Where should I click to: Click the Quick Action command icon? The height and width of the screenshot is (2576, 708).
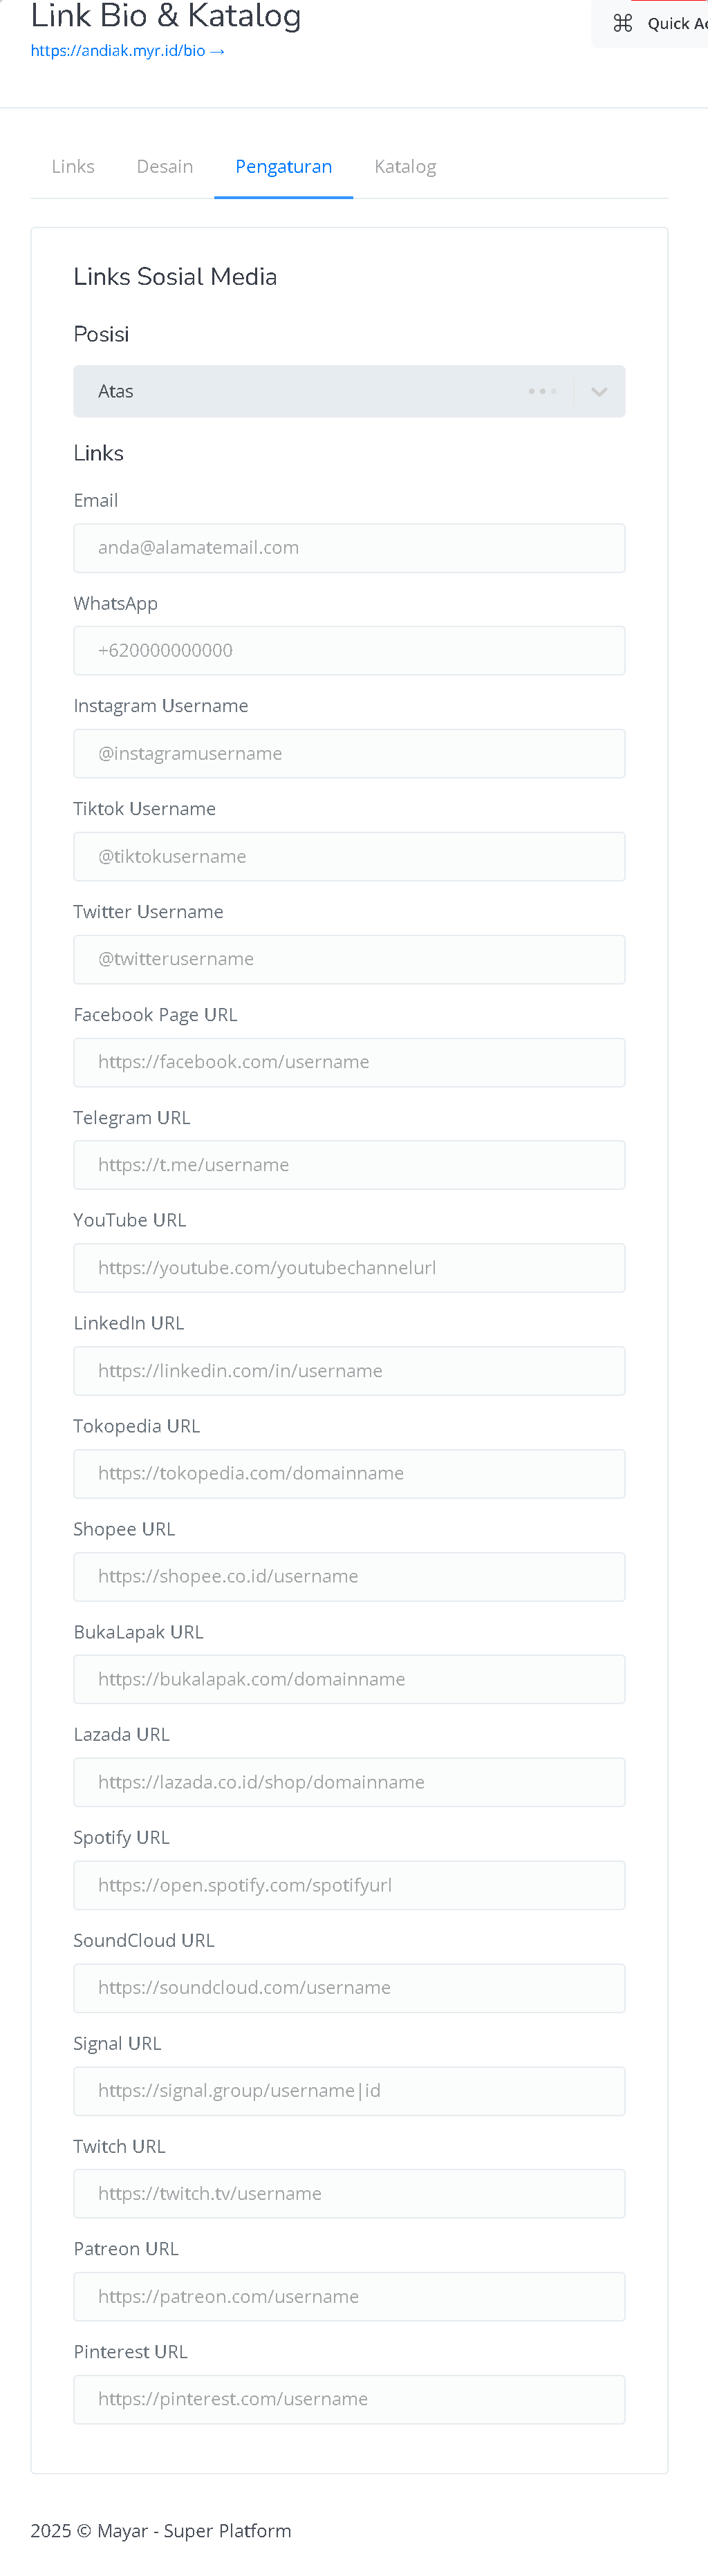622,23
